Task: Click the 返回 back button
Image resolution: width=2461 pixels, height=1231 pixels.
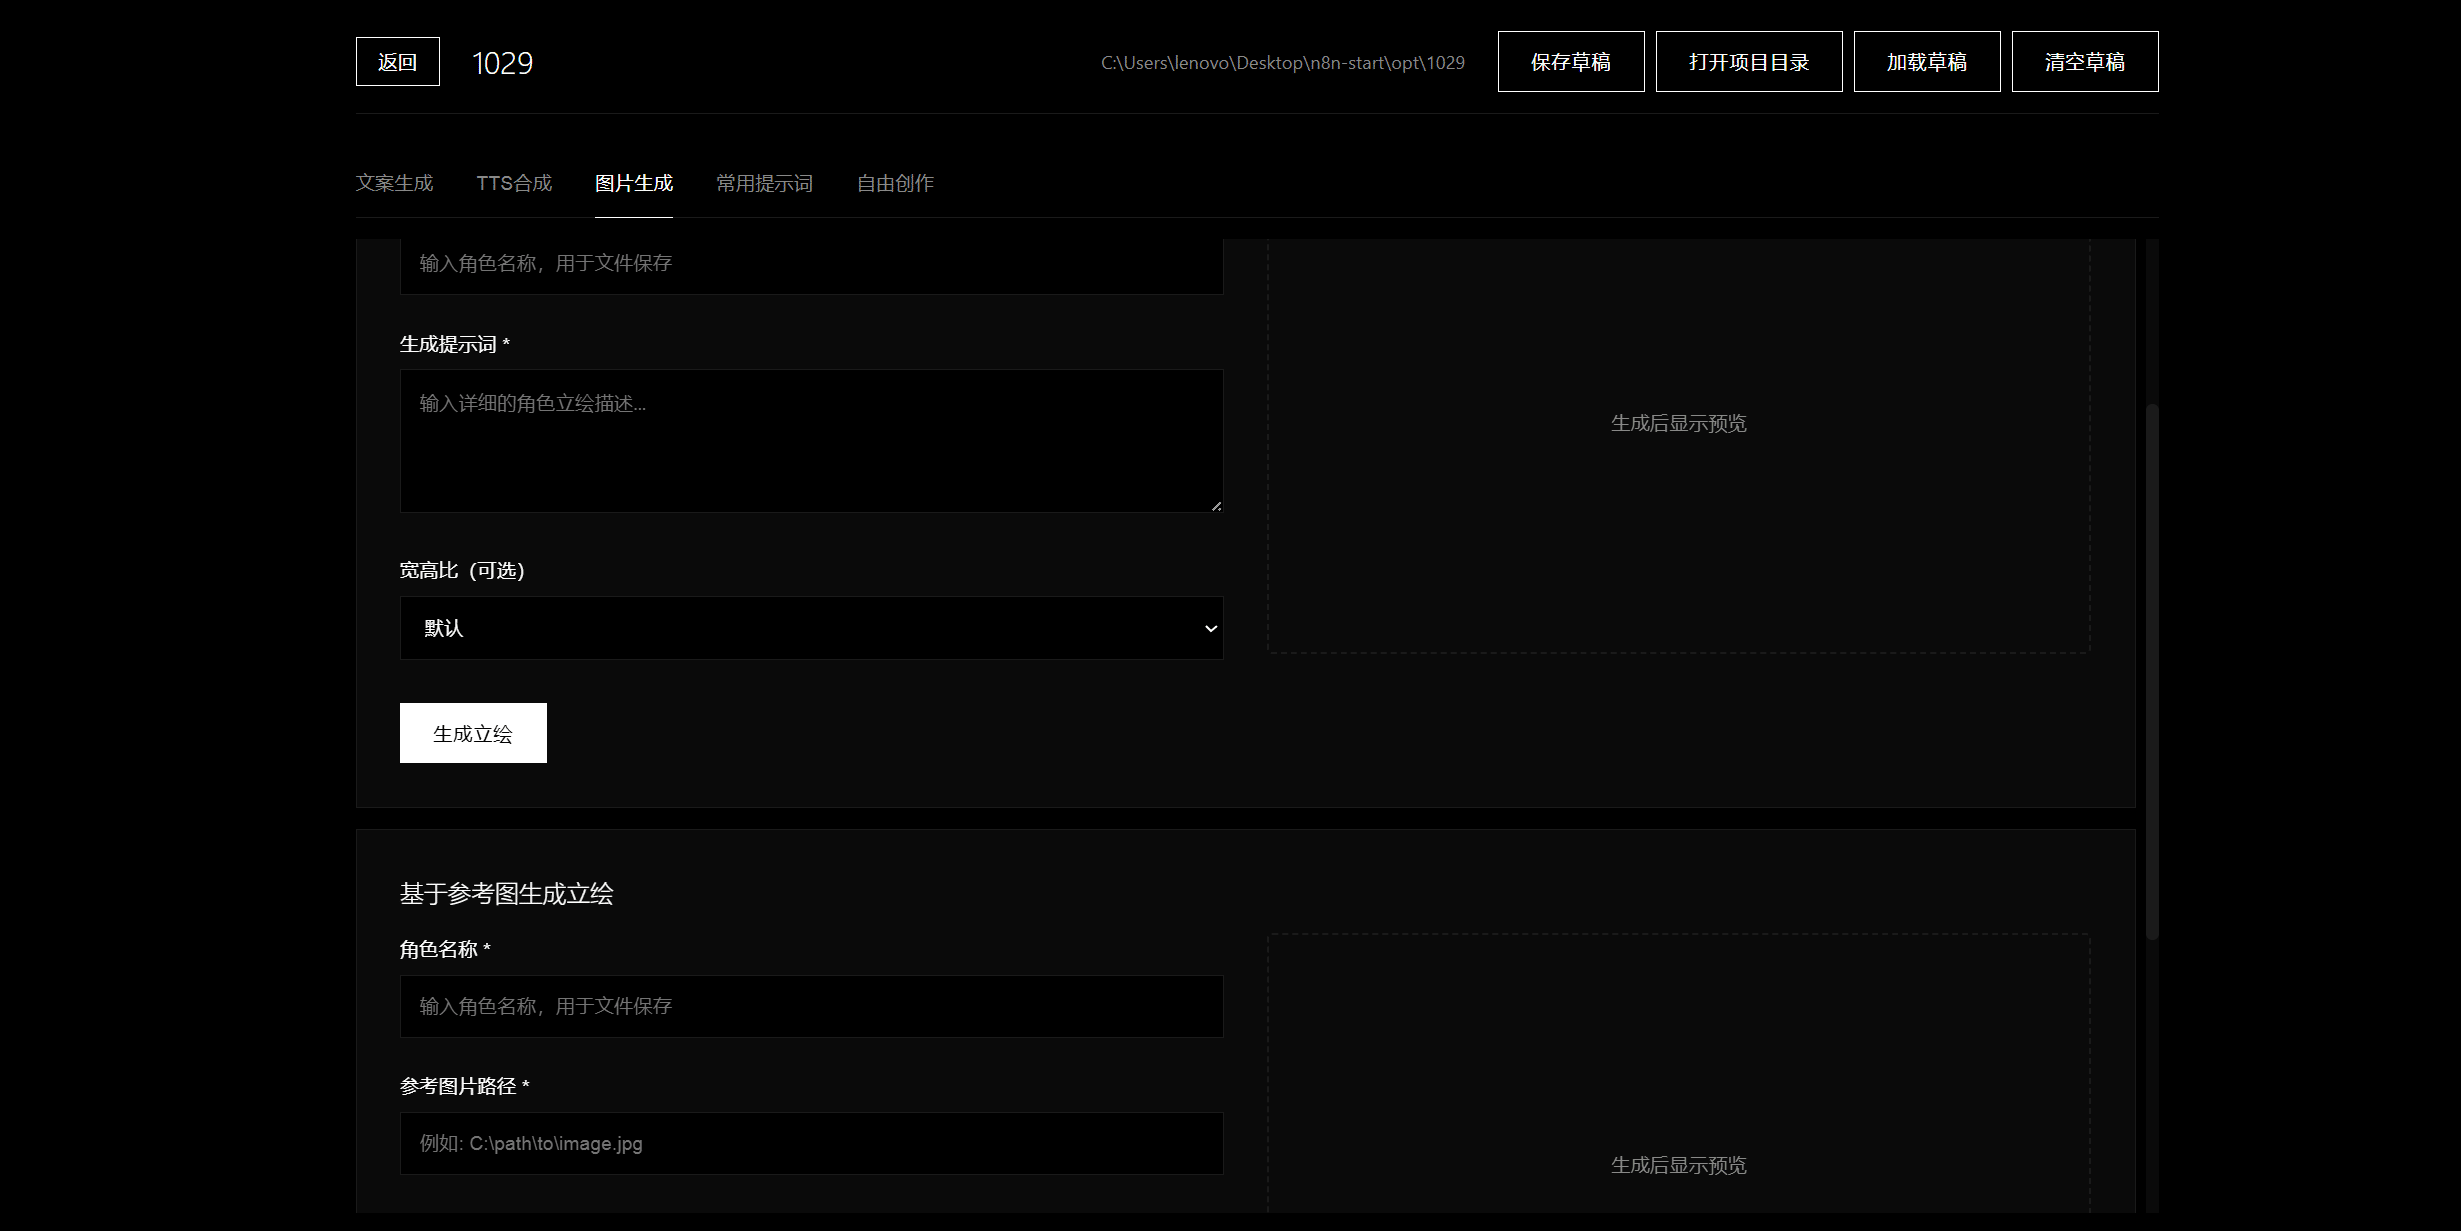Action: (397, 62)
